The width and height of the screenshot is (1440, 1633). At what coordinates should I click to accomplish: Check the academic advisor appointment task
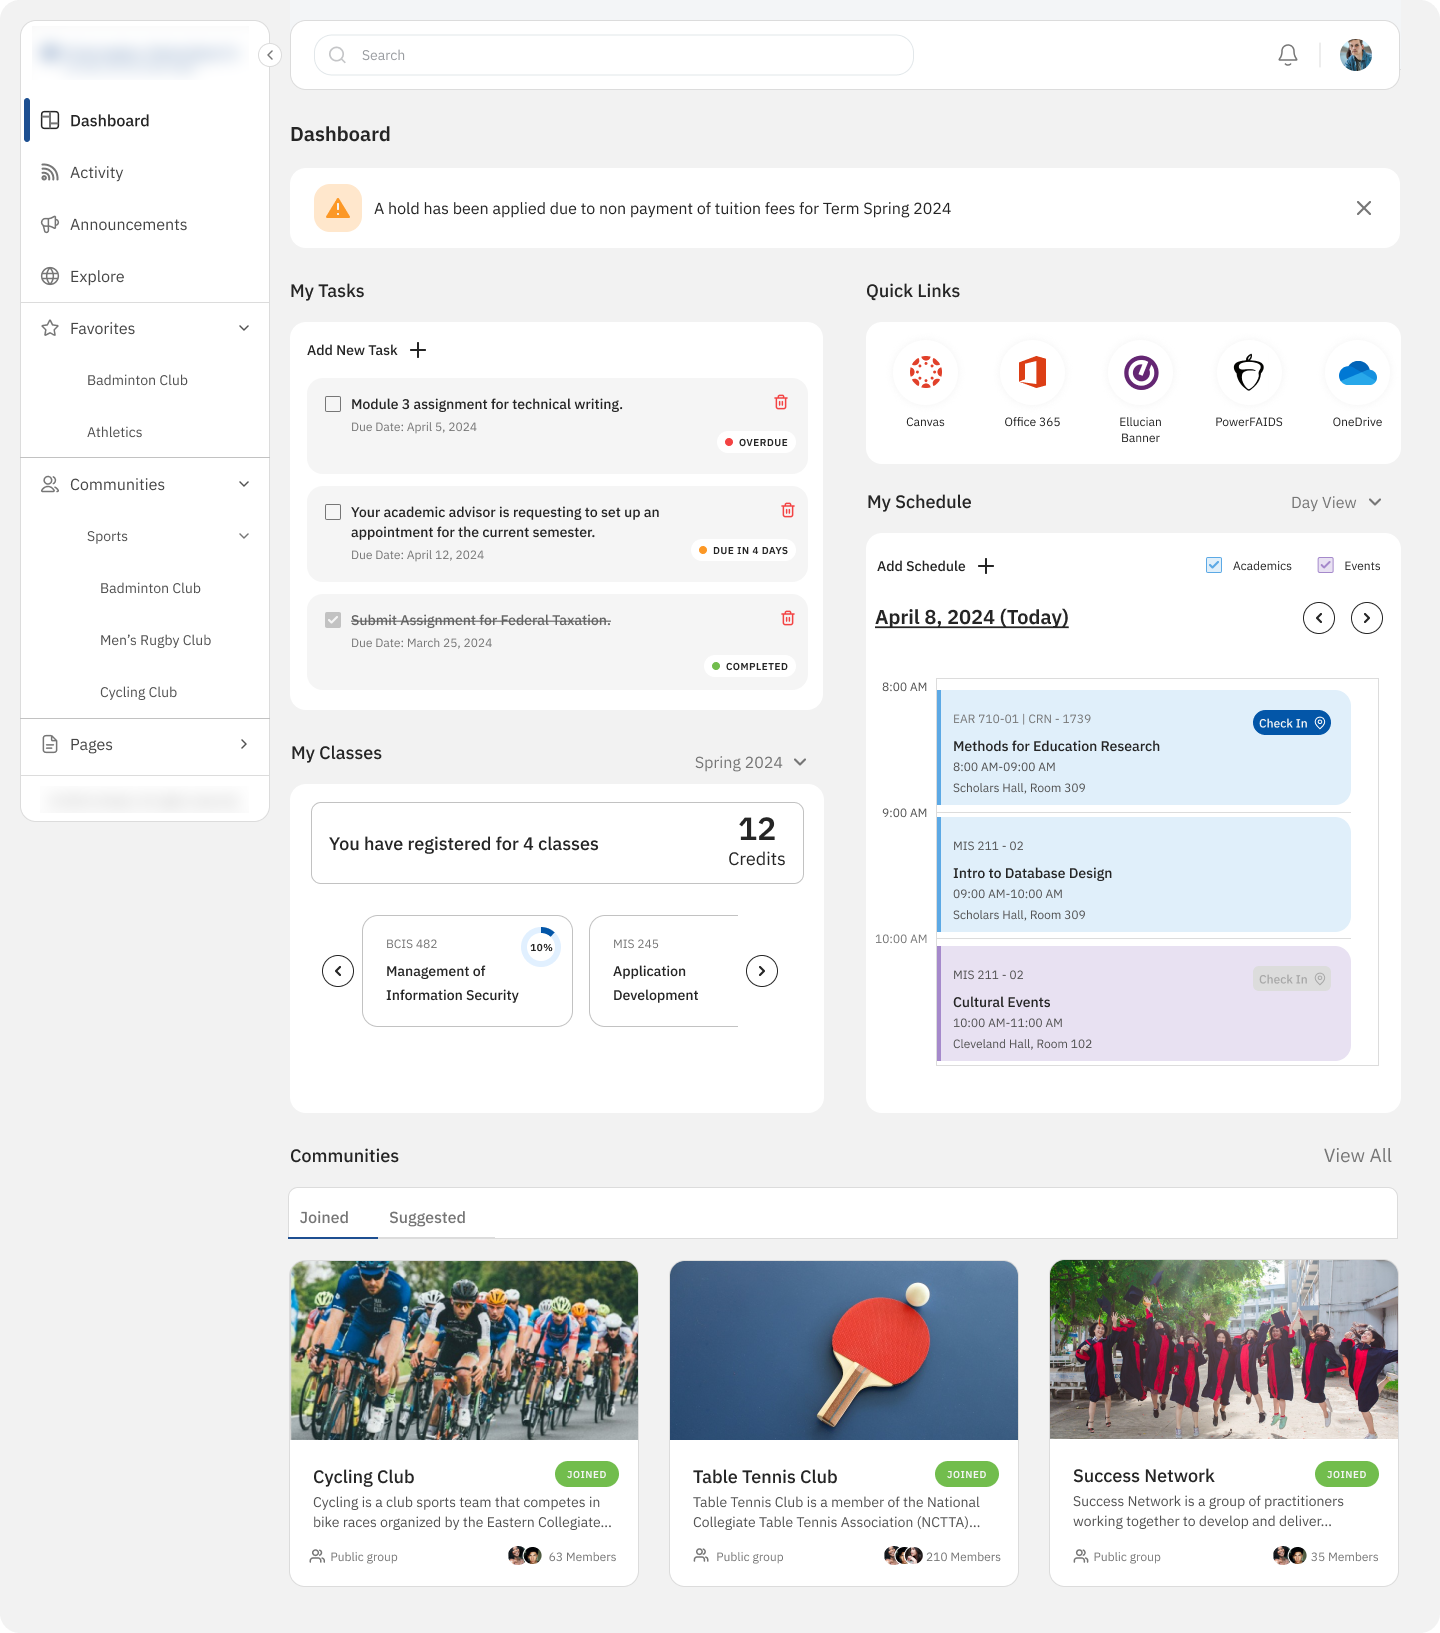(x=333, y=512)
